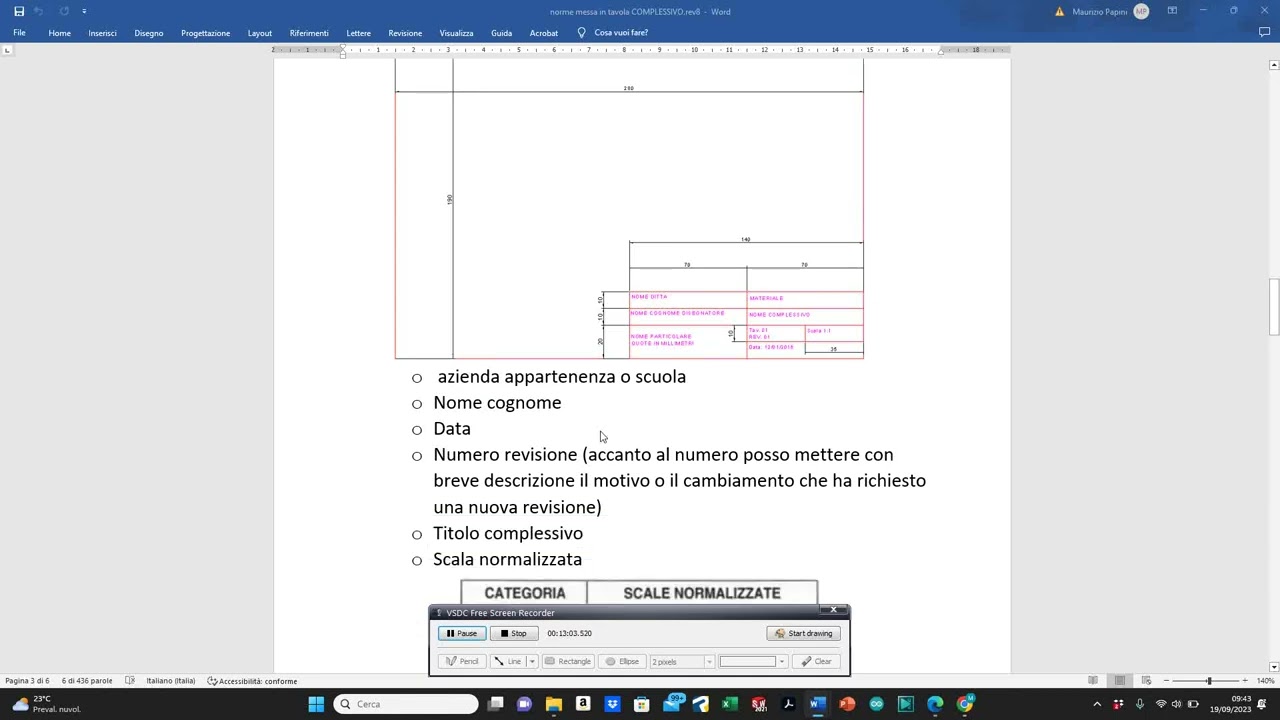Select the Pencil tool in VSDC recorder
Viewport: 1280px width, 720px height.
point(462,661)
